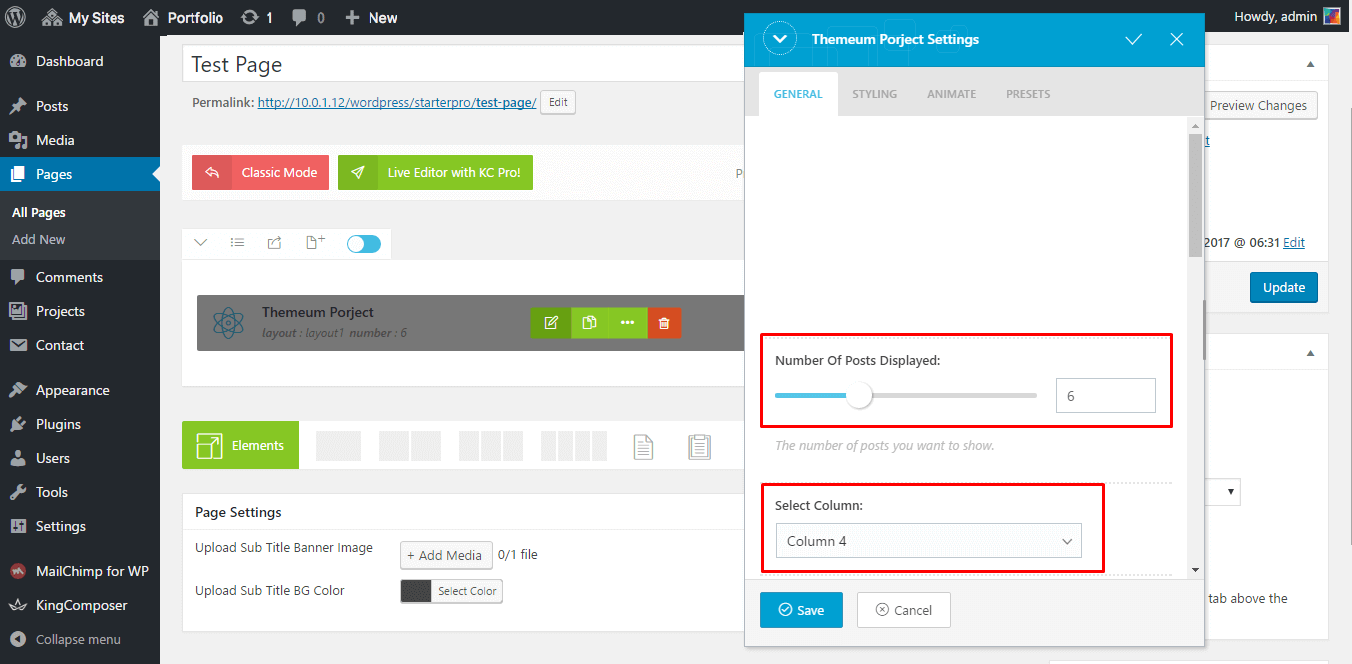Open Projects in the sidebar
The width and height of the screenshot is (1352, 664).
(x=80, y=311)
